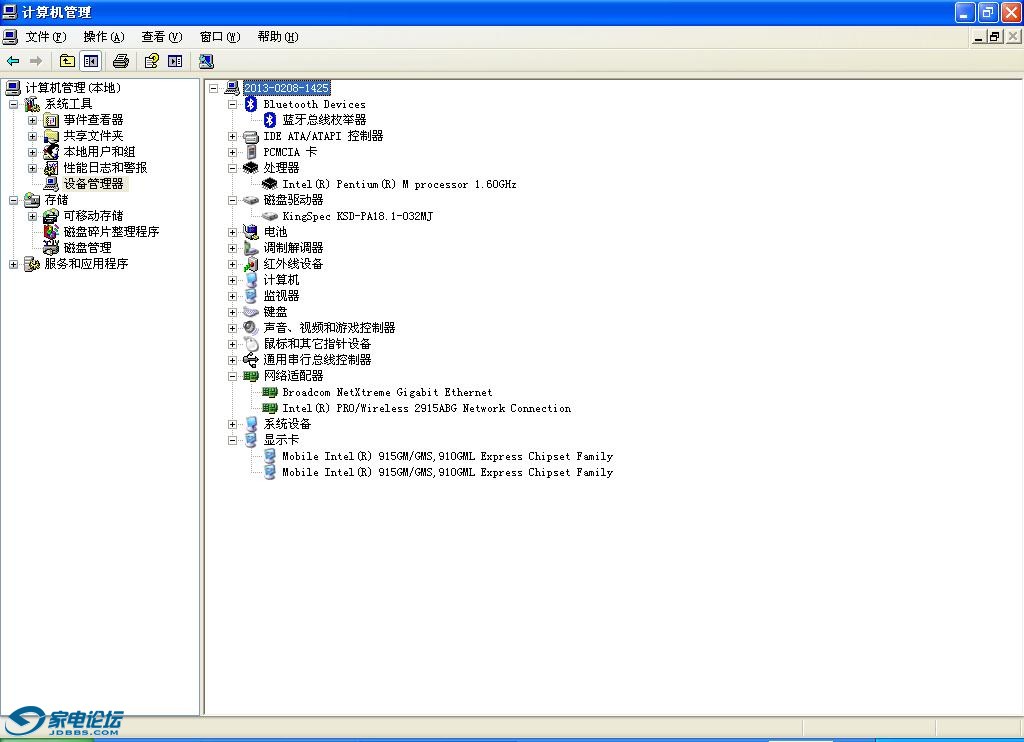Collapse the 网络适配器 node
The height and width of the screenshot is (742, 1024).
(232, 376)
